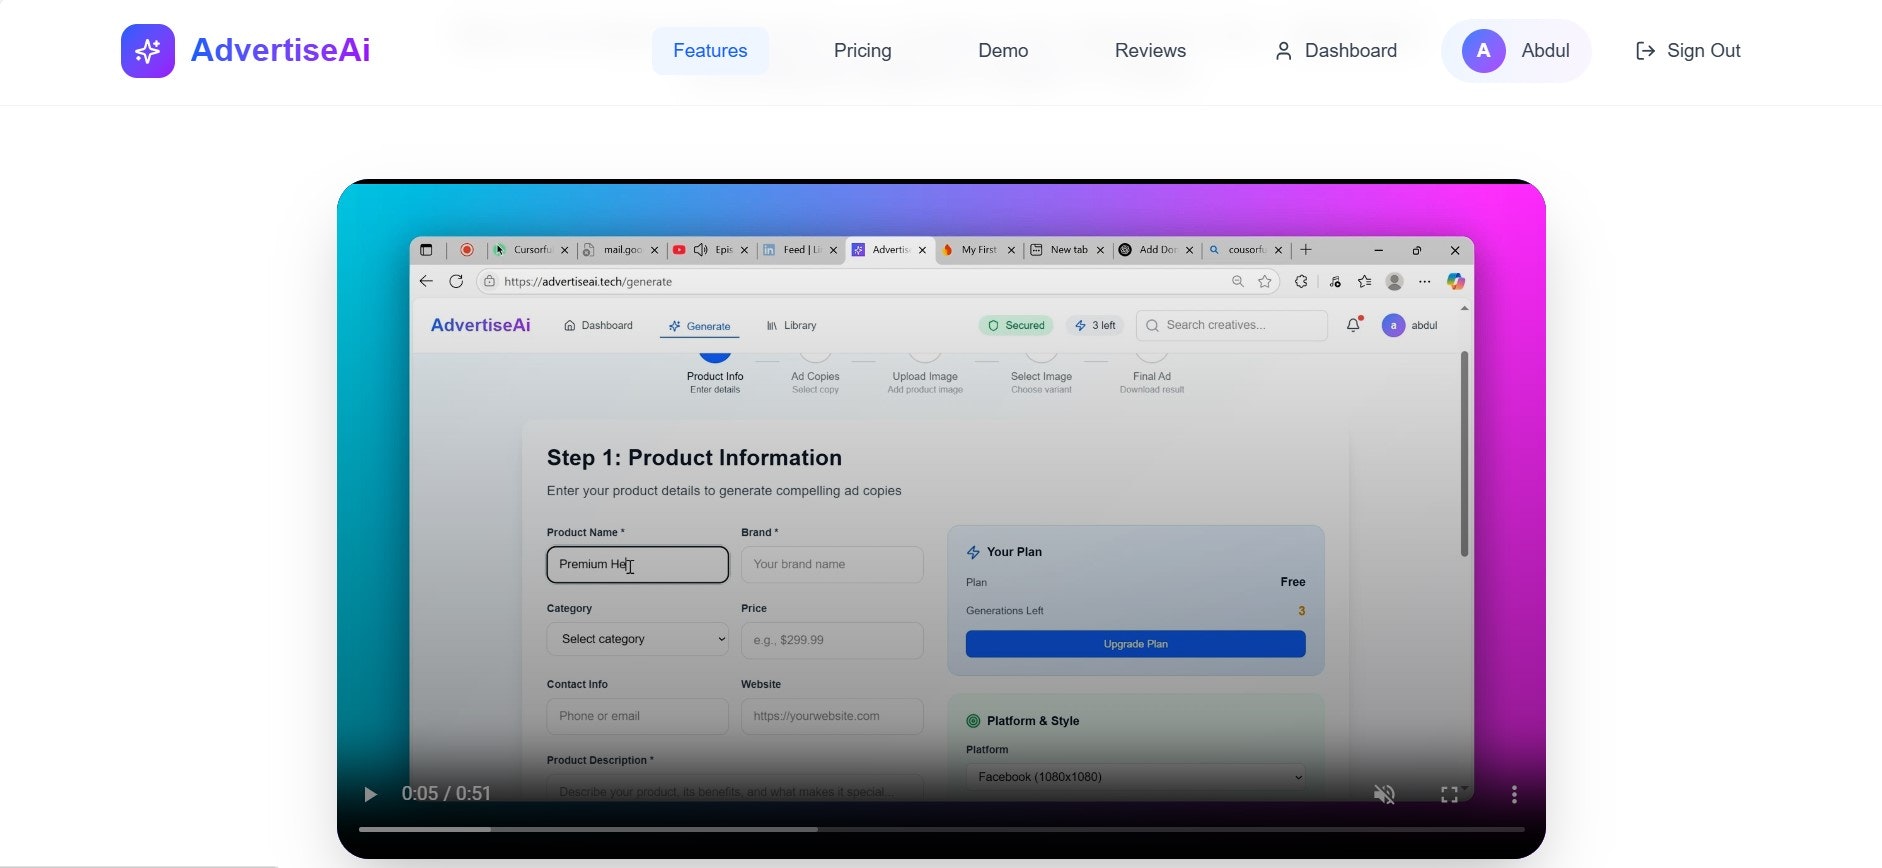Click back arrow in the demo video browser

click(x=426, y=282)
